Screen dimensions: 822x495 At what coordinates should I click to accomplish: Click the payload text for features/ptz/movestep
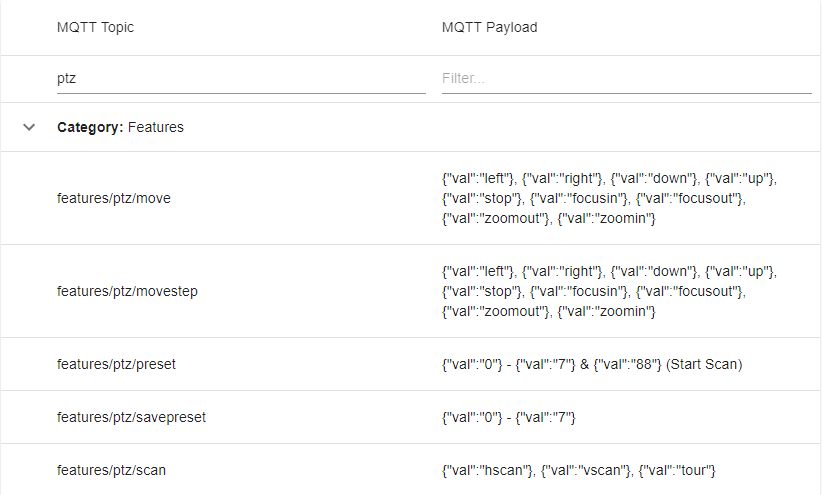[x=610, y=291]
